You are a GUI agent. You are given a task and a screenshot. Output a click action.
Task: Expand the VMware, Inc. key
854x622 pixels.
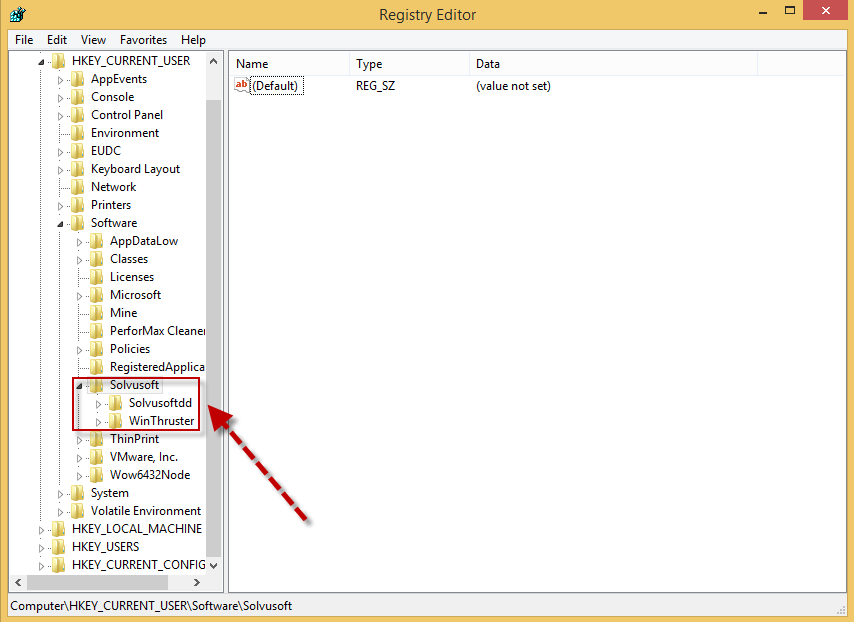pyautogui.click(x=80, y=458)
